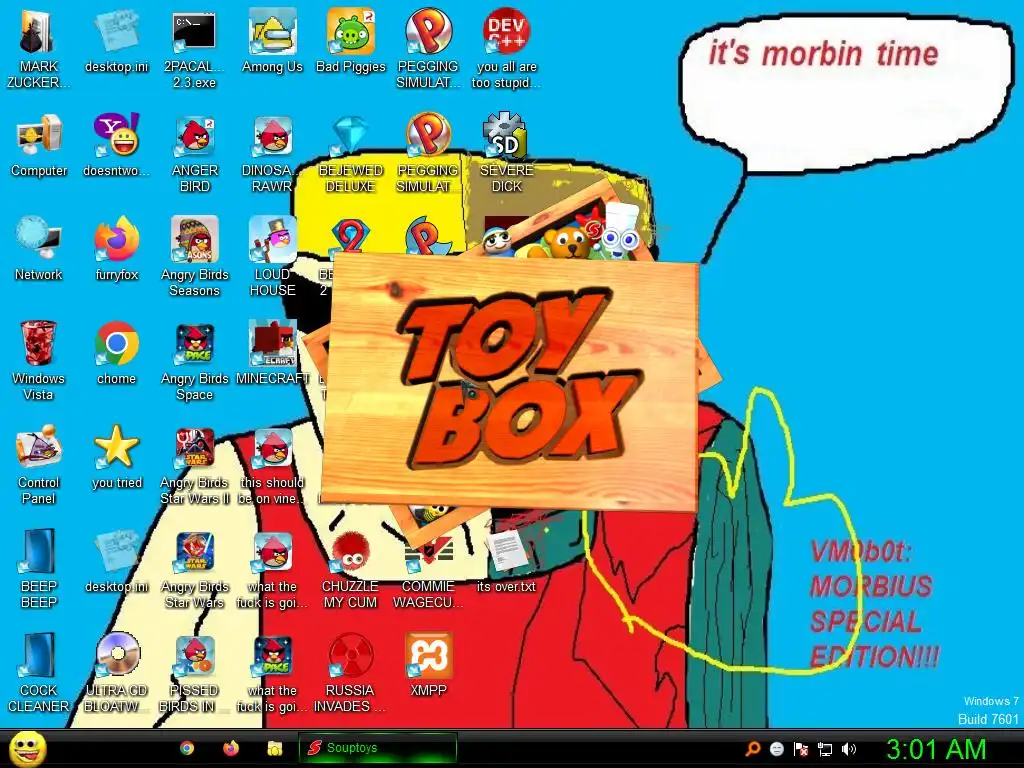
Task: Open the file explorer folder taskbar icon
Action: [x=275, y=748]
